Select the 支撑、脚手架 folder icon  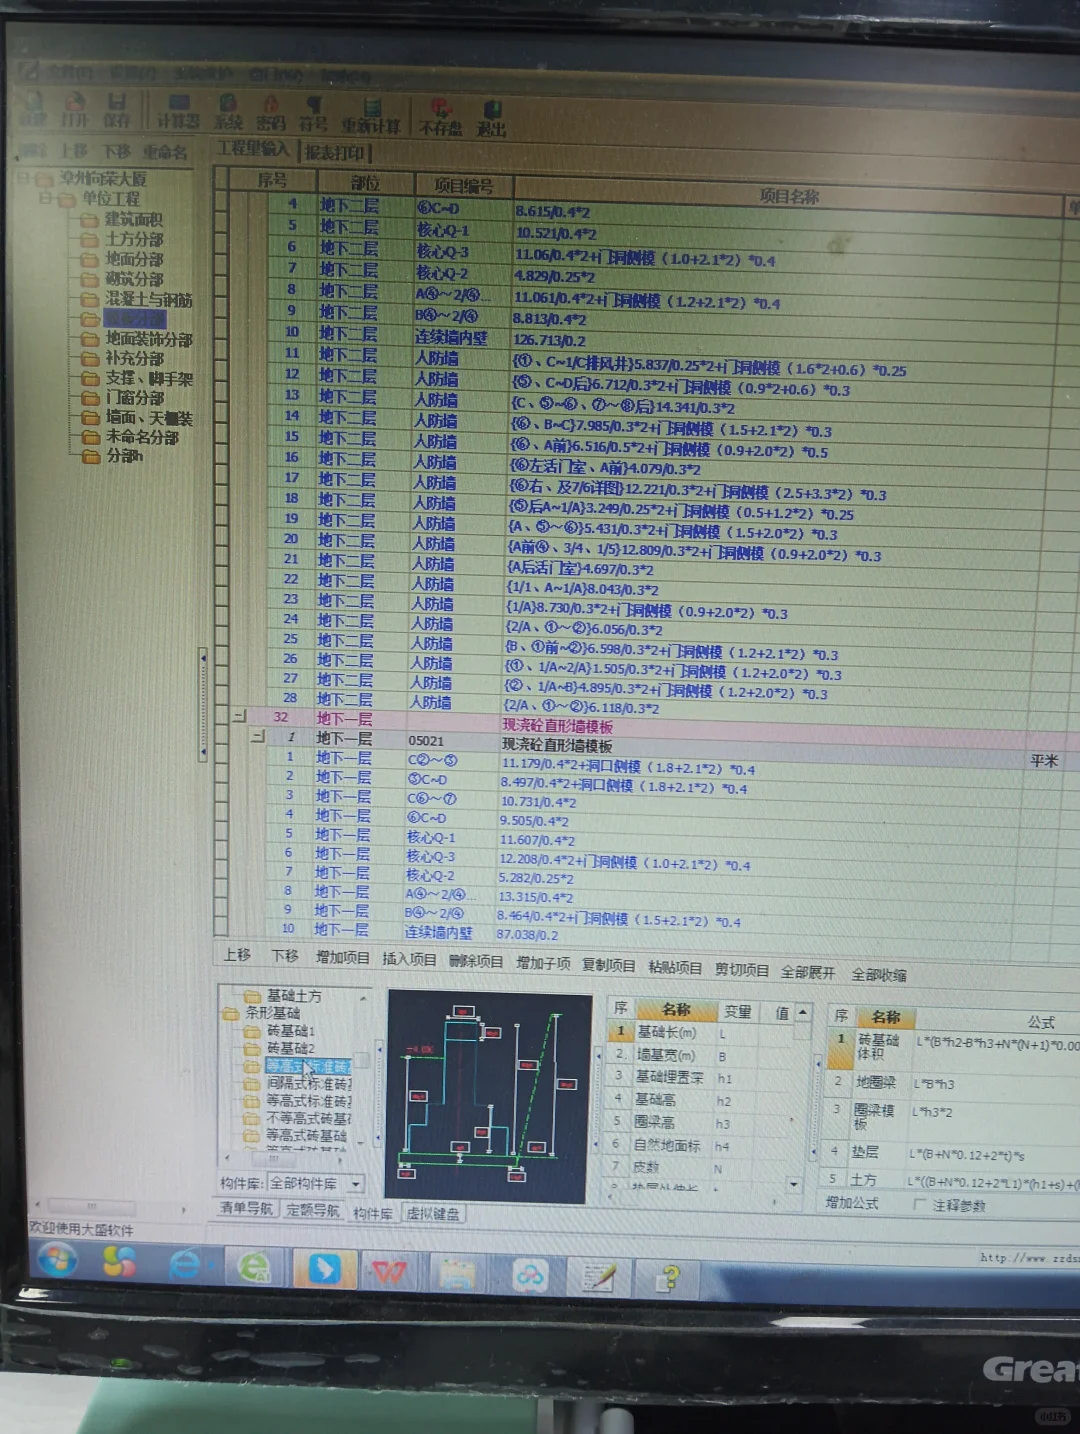tap(90, 378)
